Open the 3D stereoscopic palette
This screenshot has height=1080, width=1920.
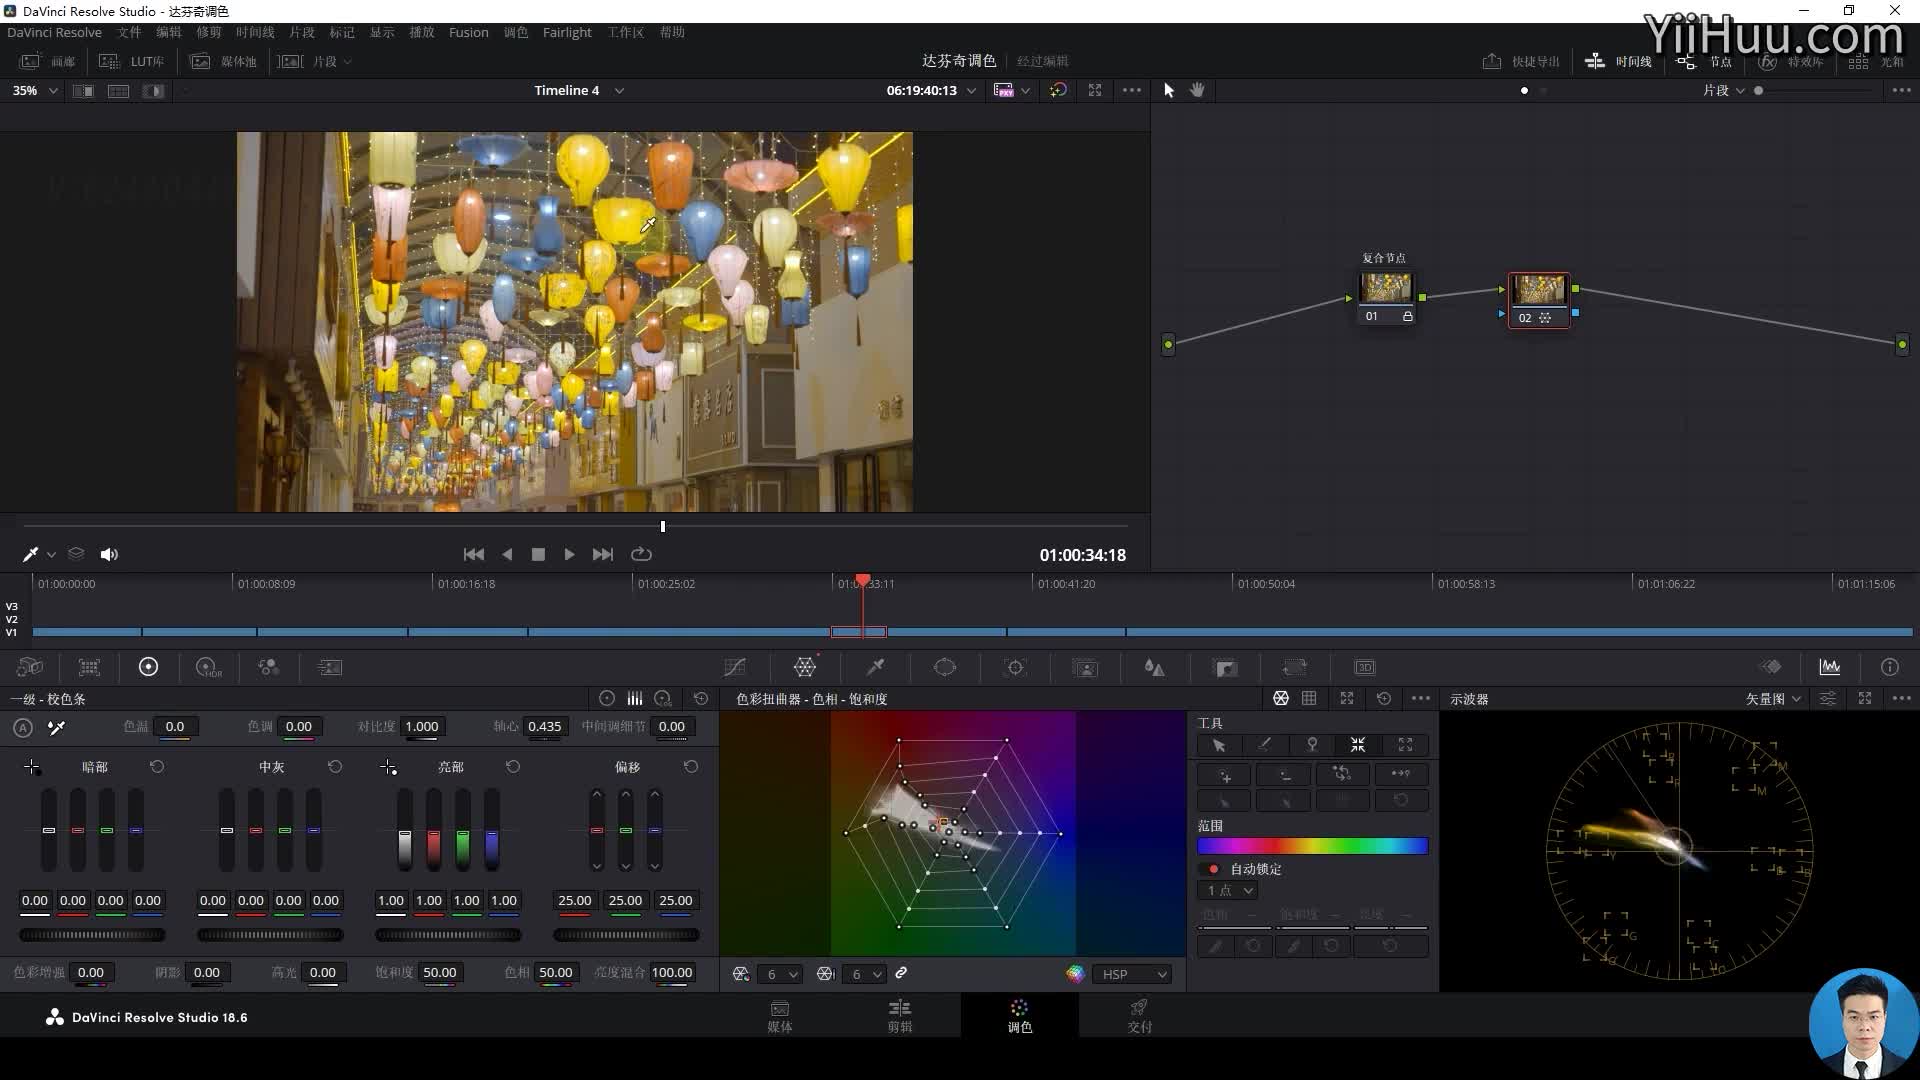click(1365, 667)
